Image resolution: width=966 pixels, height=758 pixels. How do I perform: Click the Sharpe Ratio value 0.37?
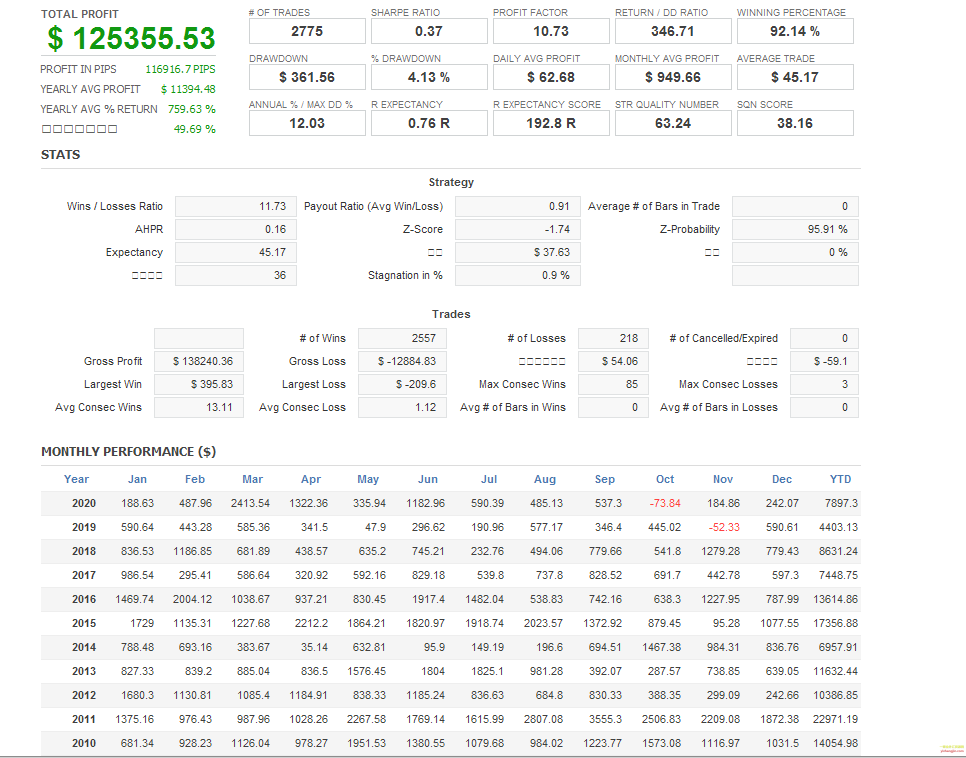click(x=429, y=31)
